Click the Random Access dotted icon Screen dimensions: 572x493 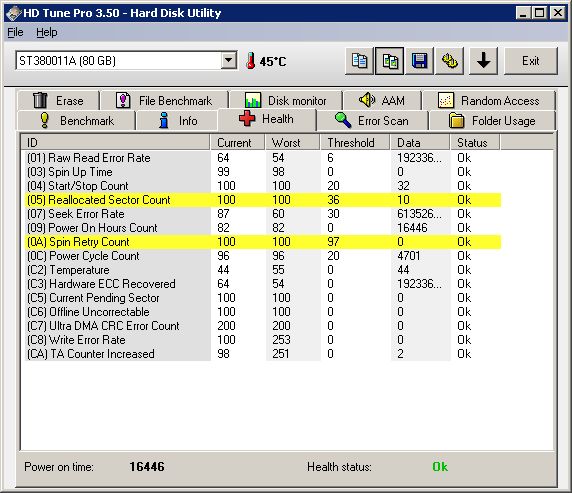click(x=446, y=100)
